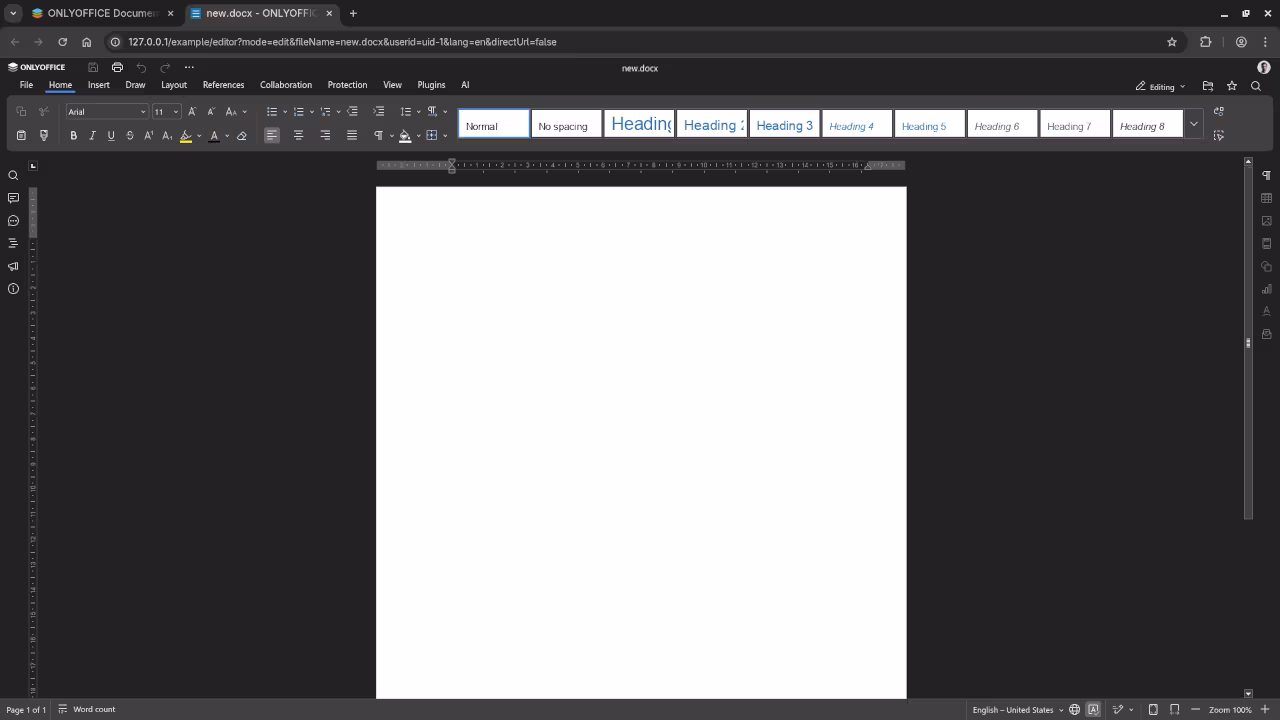Open table settings in the right sidebar
1280x720 pixels.
coord(1266,198)
